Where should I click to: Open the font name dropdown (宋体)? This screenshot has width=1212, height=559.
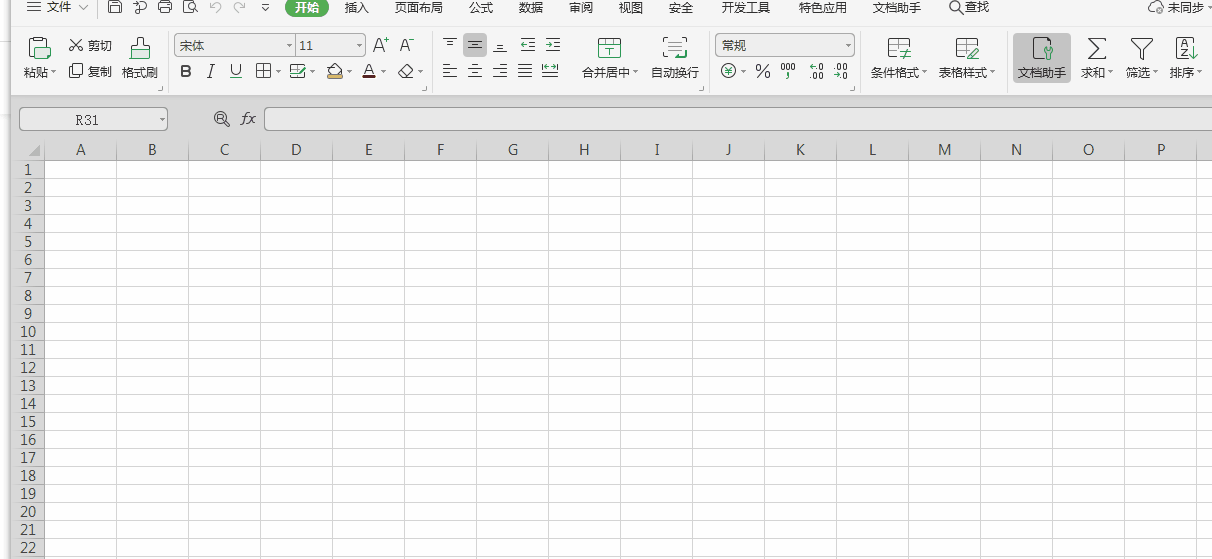289,46
